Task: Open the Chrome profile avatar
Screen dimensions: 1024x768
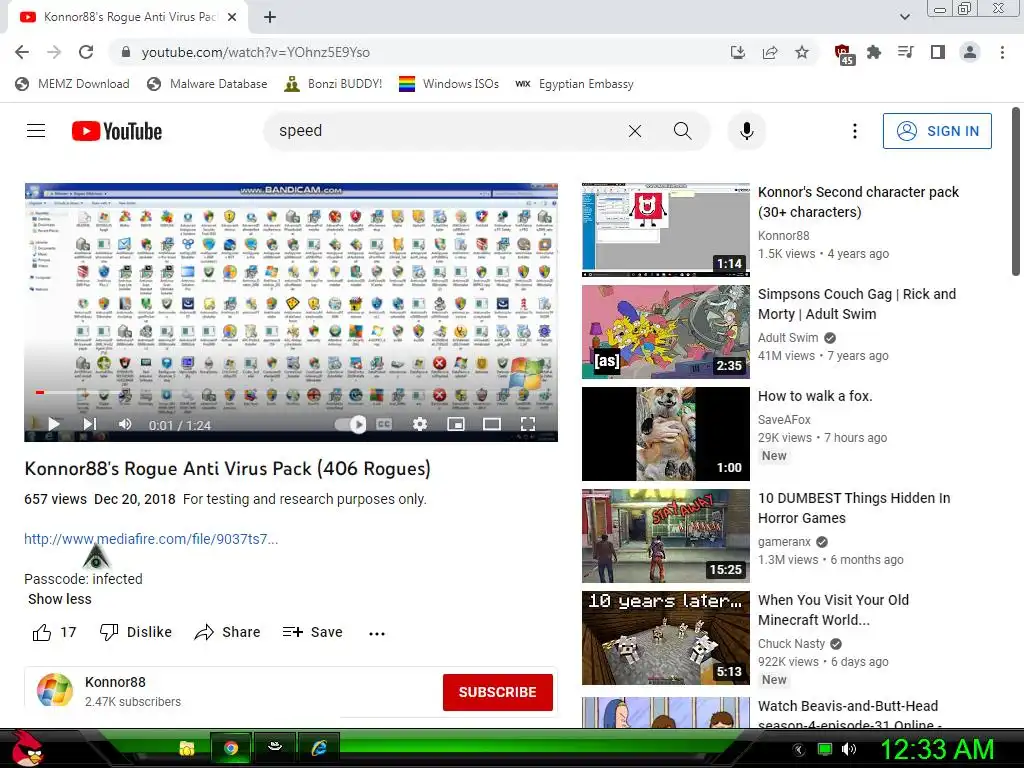Action: [970, 52]
